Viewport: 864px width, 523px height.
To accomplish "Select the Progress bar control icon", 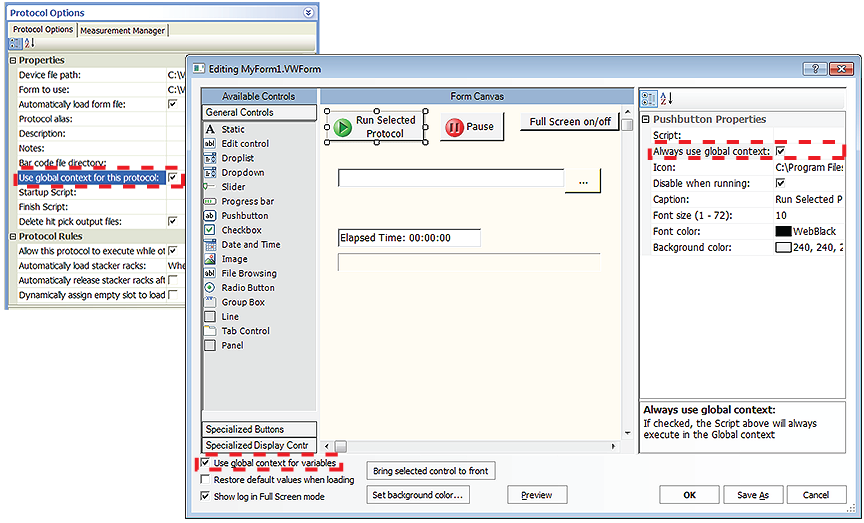I will [210, 201].
